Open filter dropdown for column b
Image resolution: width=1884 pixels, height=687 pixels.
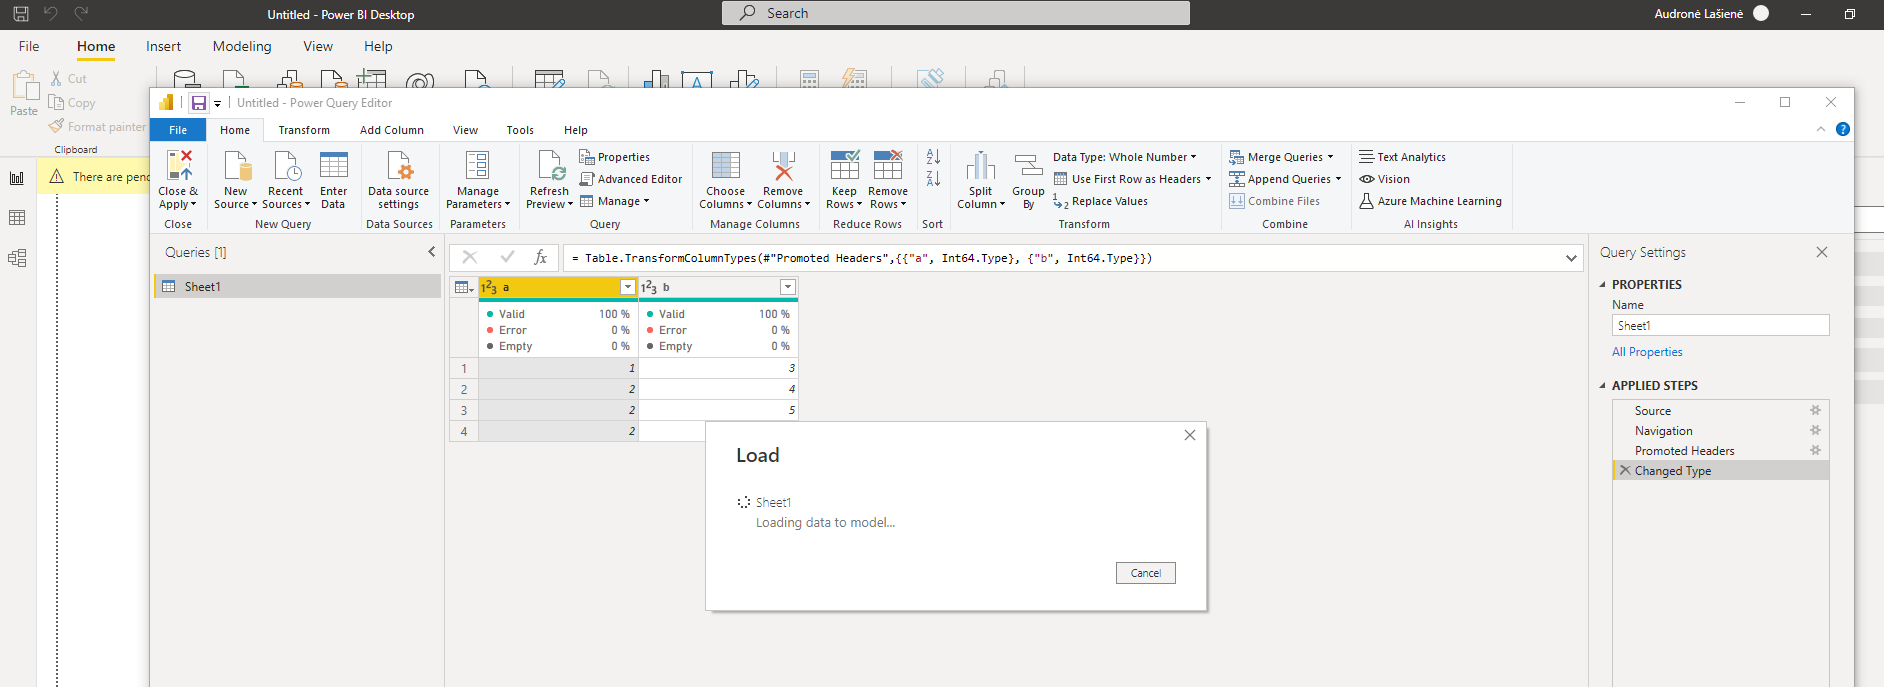click(x=788, y=287)
